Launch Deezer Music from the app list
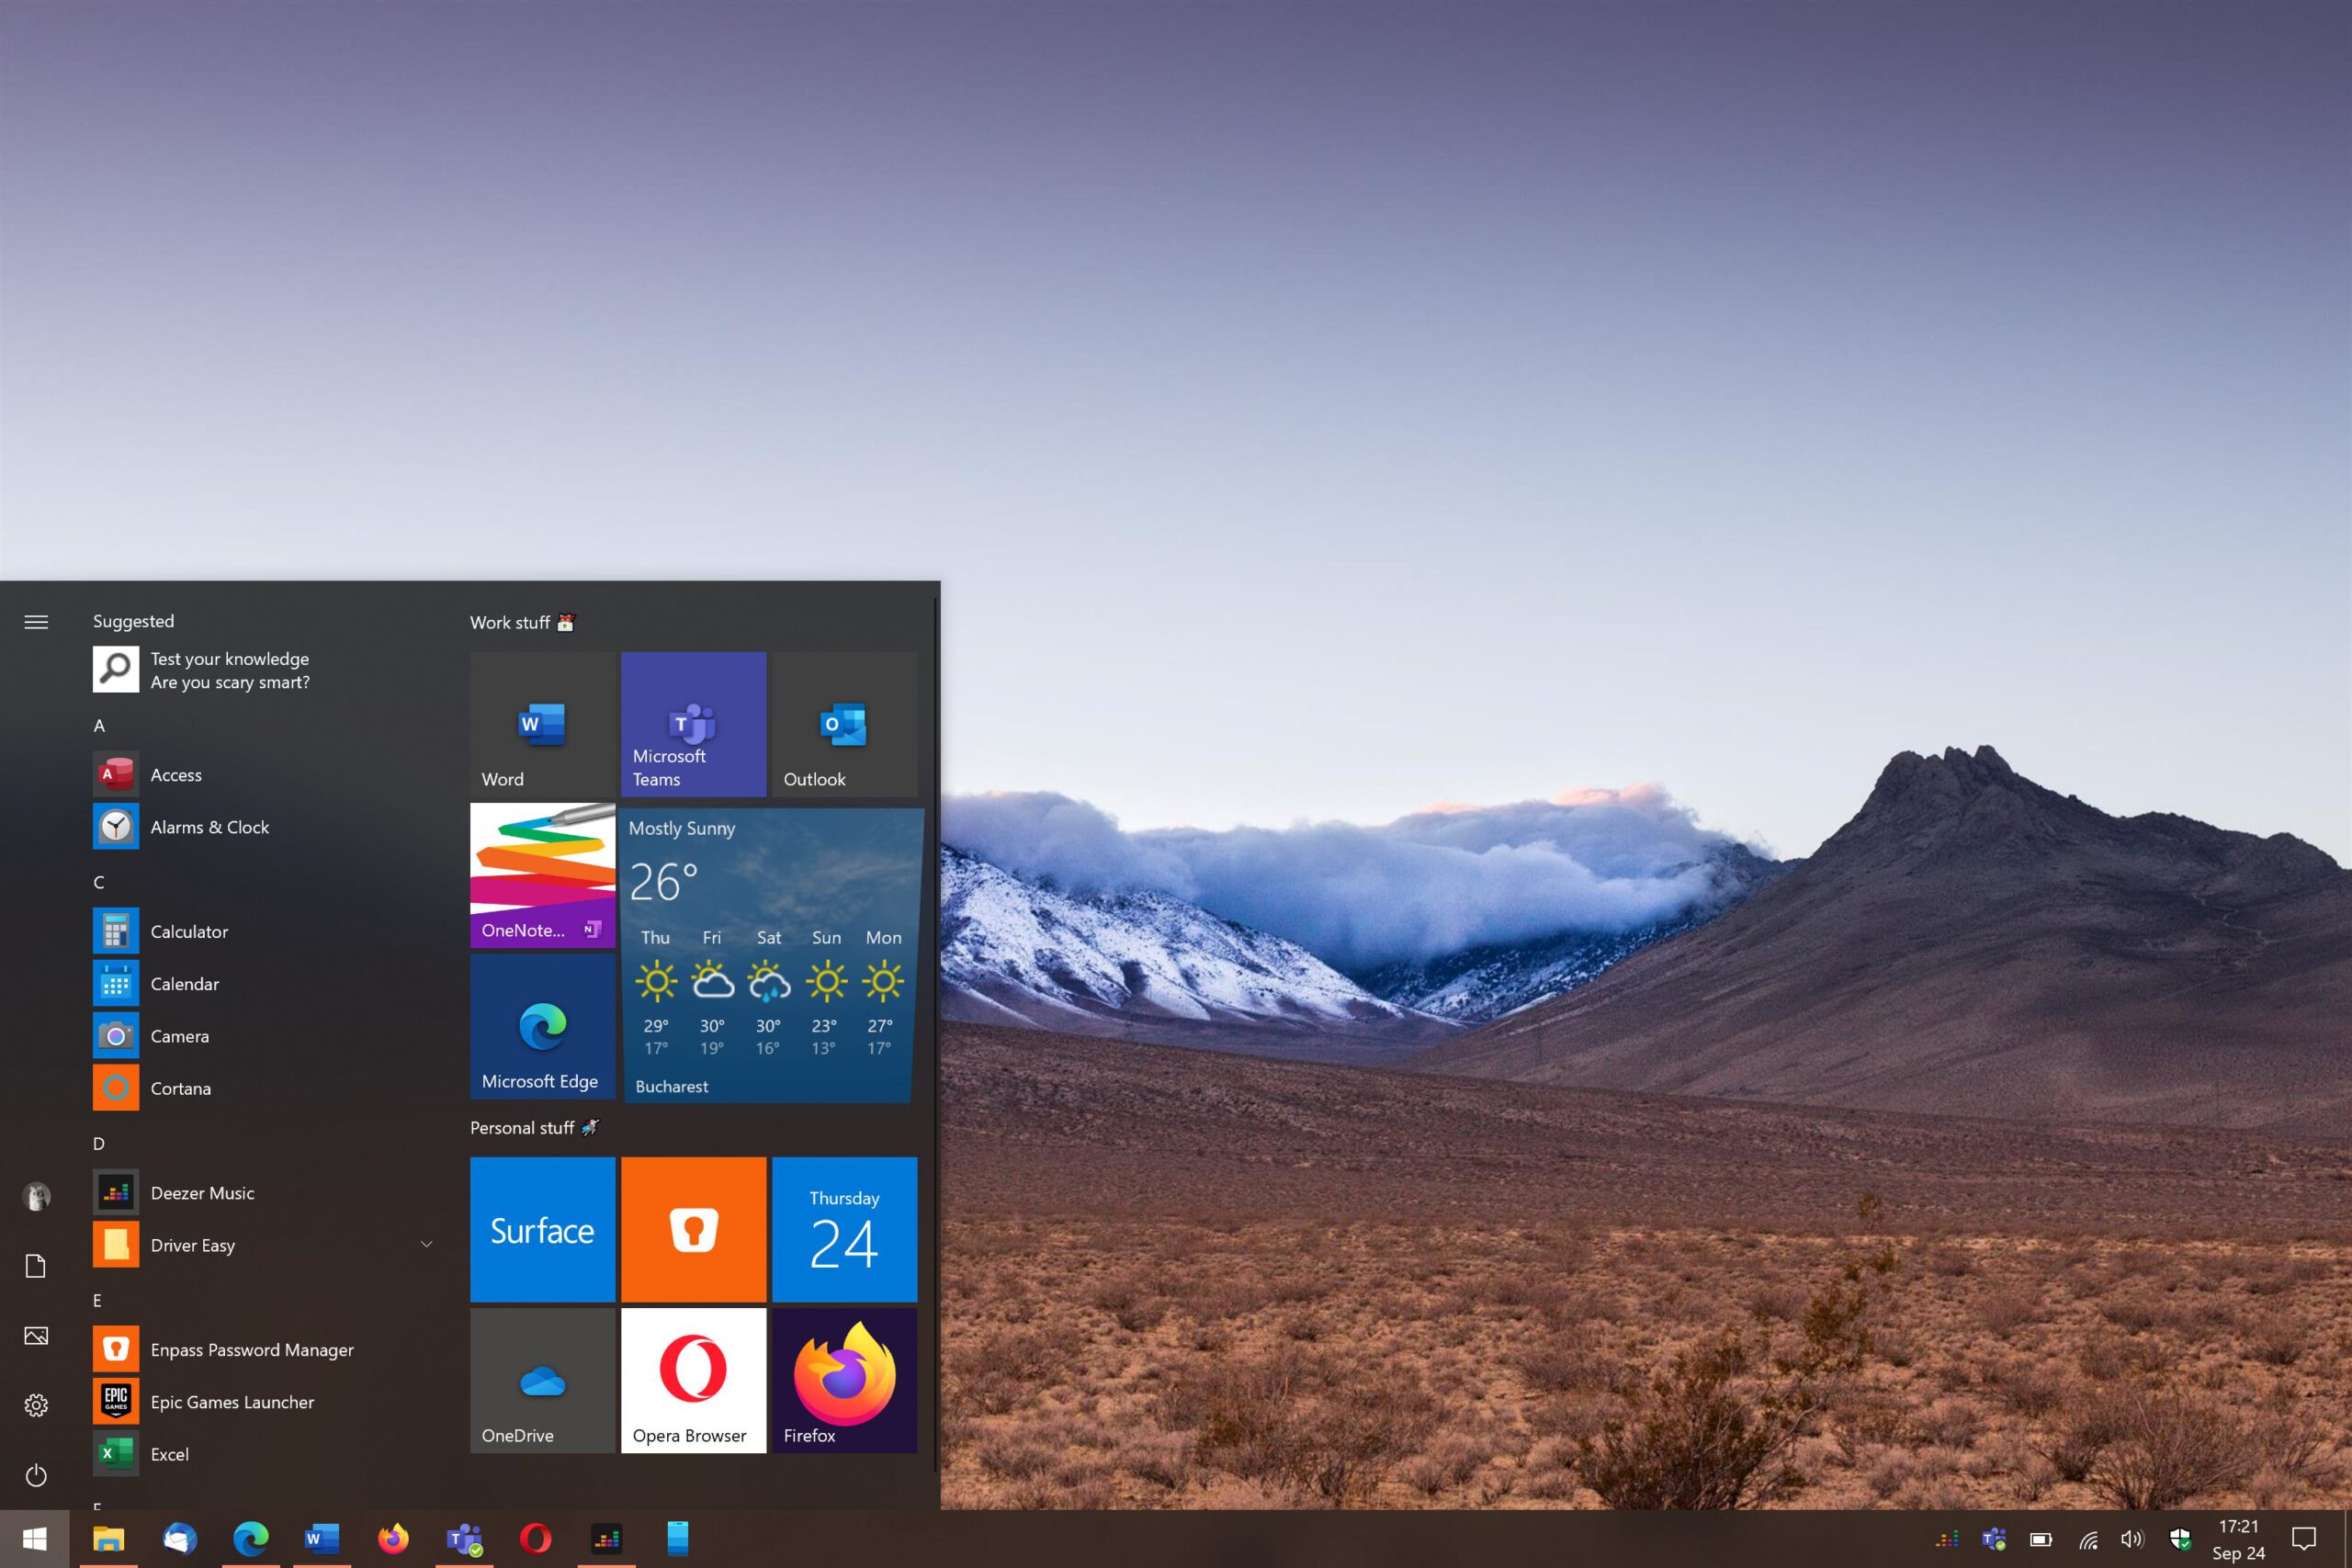 tap(266, 1193)
